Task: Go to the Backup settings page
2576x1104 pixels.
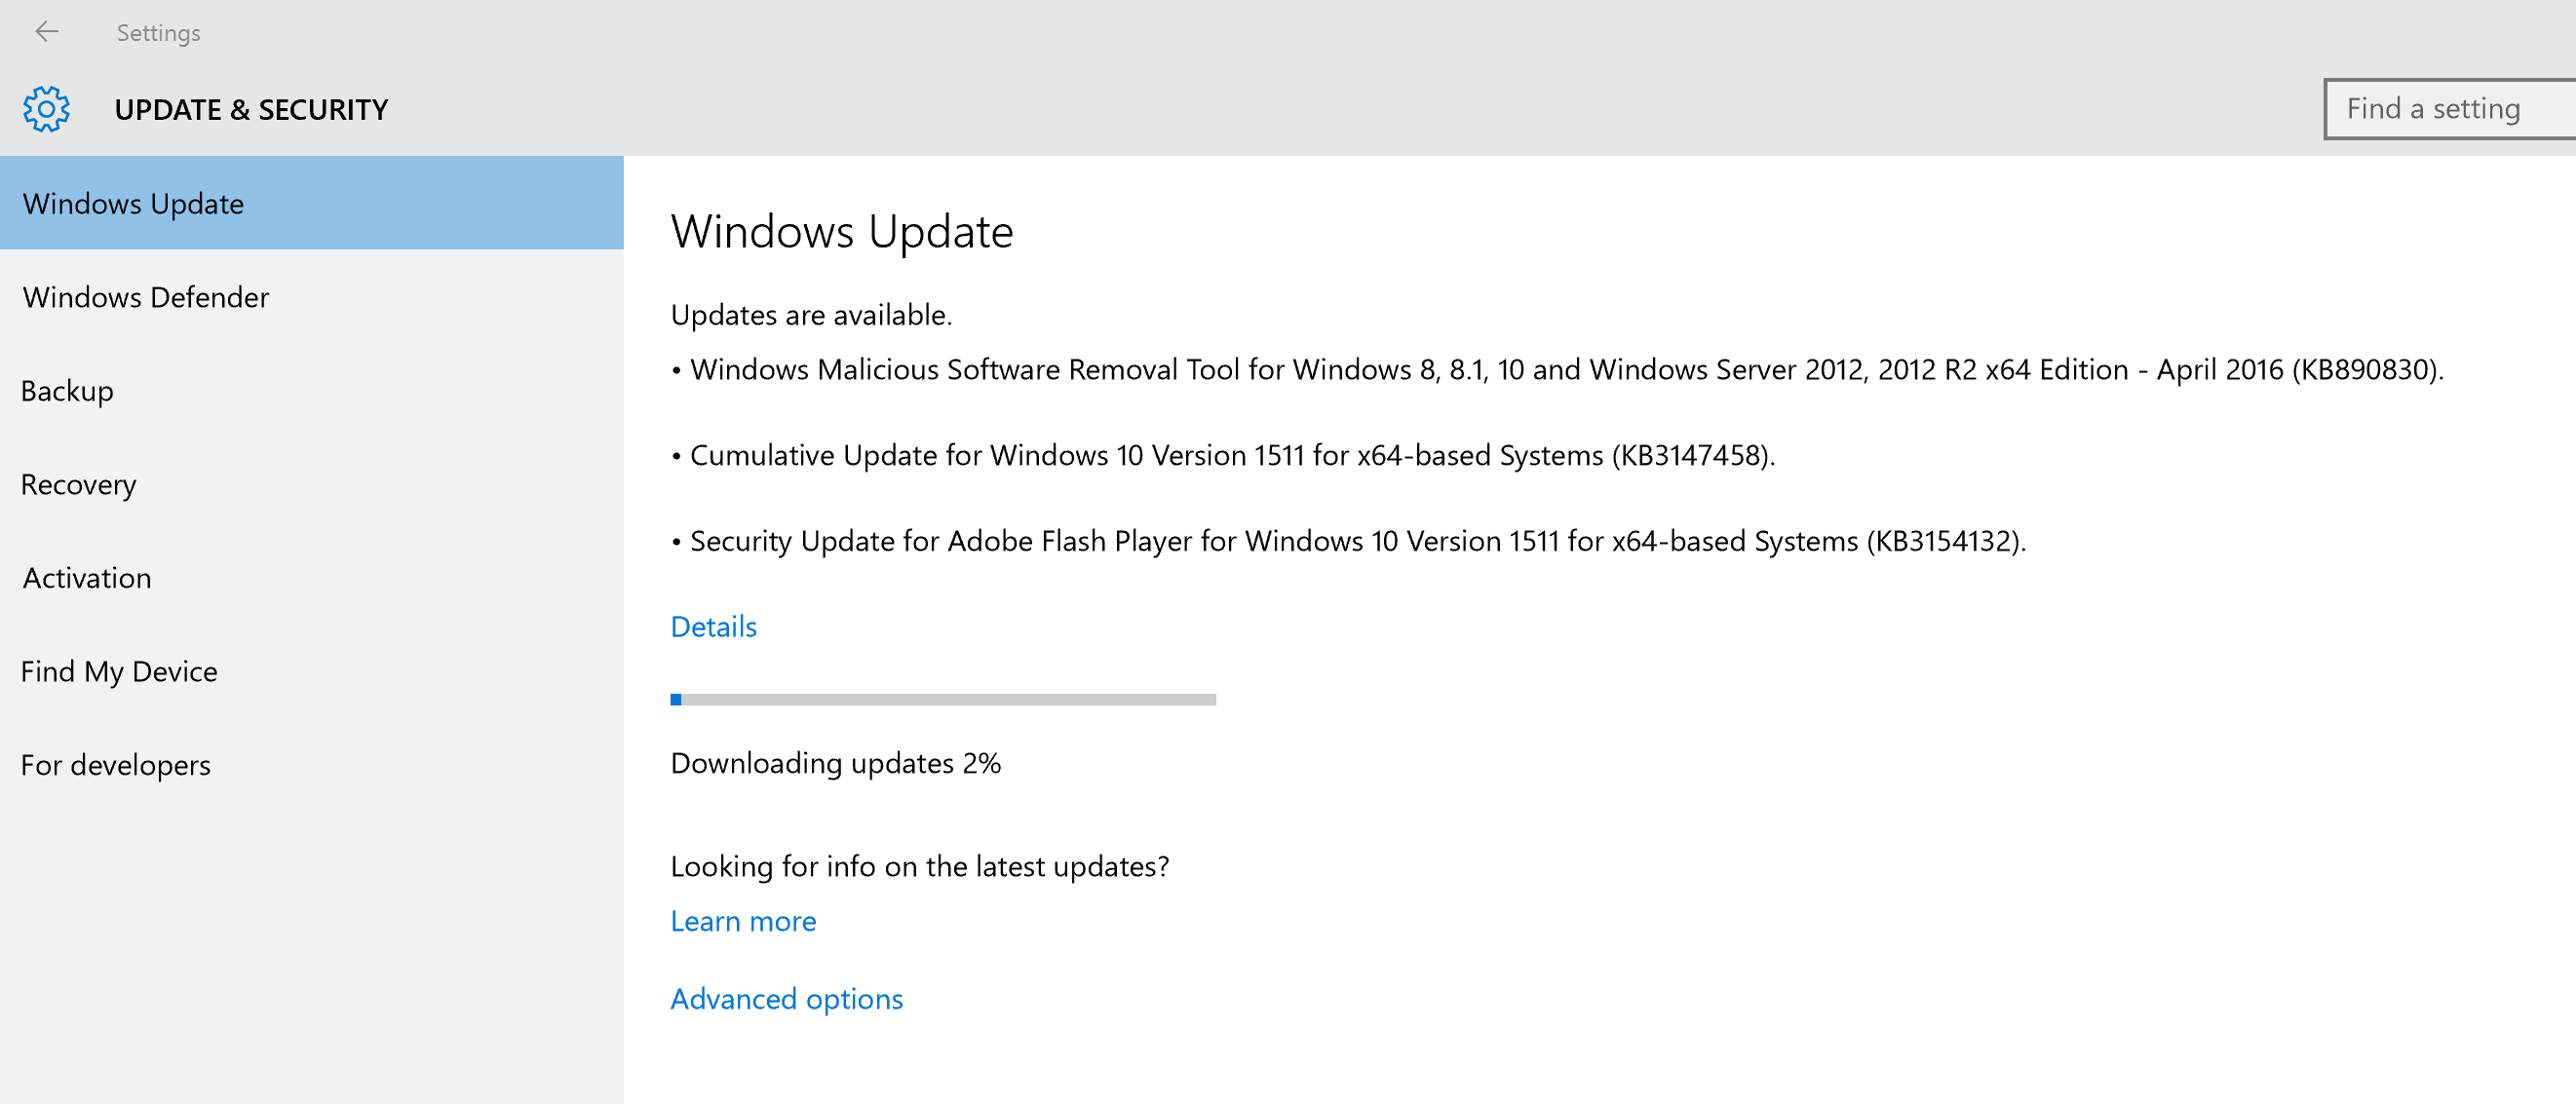Action: 67,391
